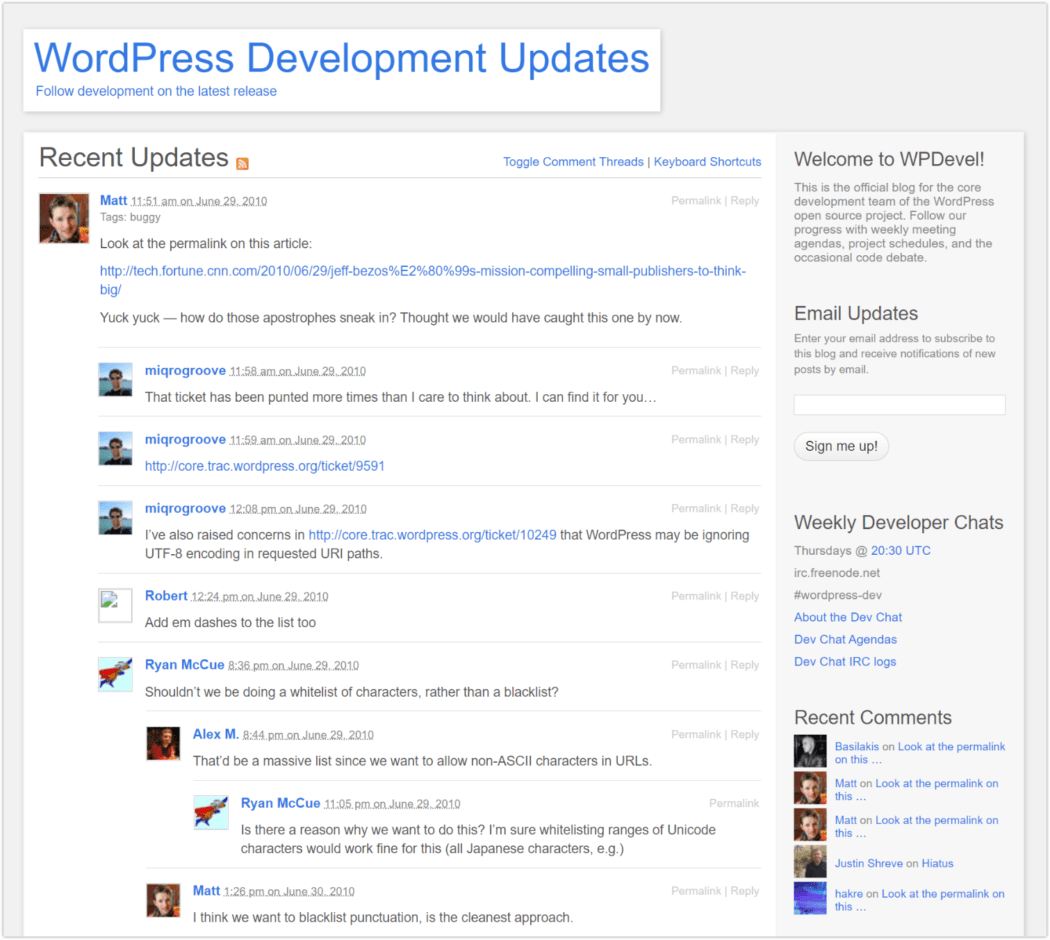Click the orange RSS feed icon
Viewport: 1050px width, 940px height.
[242, 163]
